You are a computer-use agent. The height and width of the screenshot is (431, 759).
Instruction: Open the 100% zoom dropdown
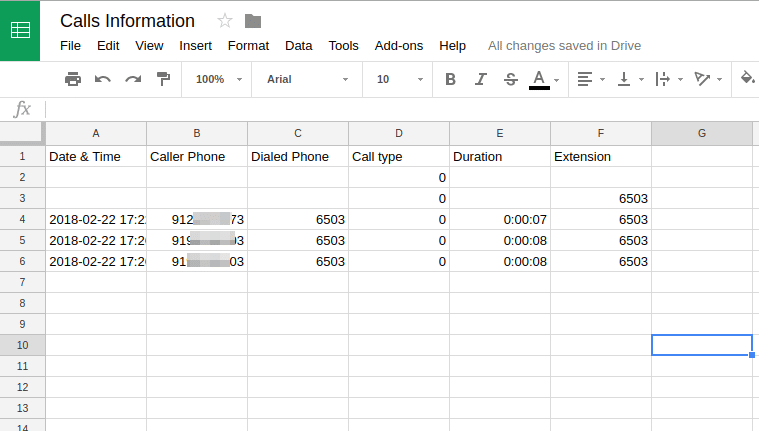[x=218, y=79]
